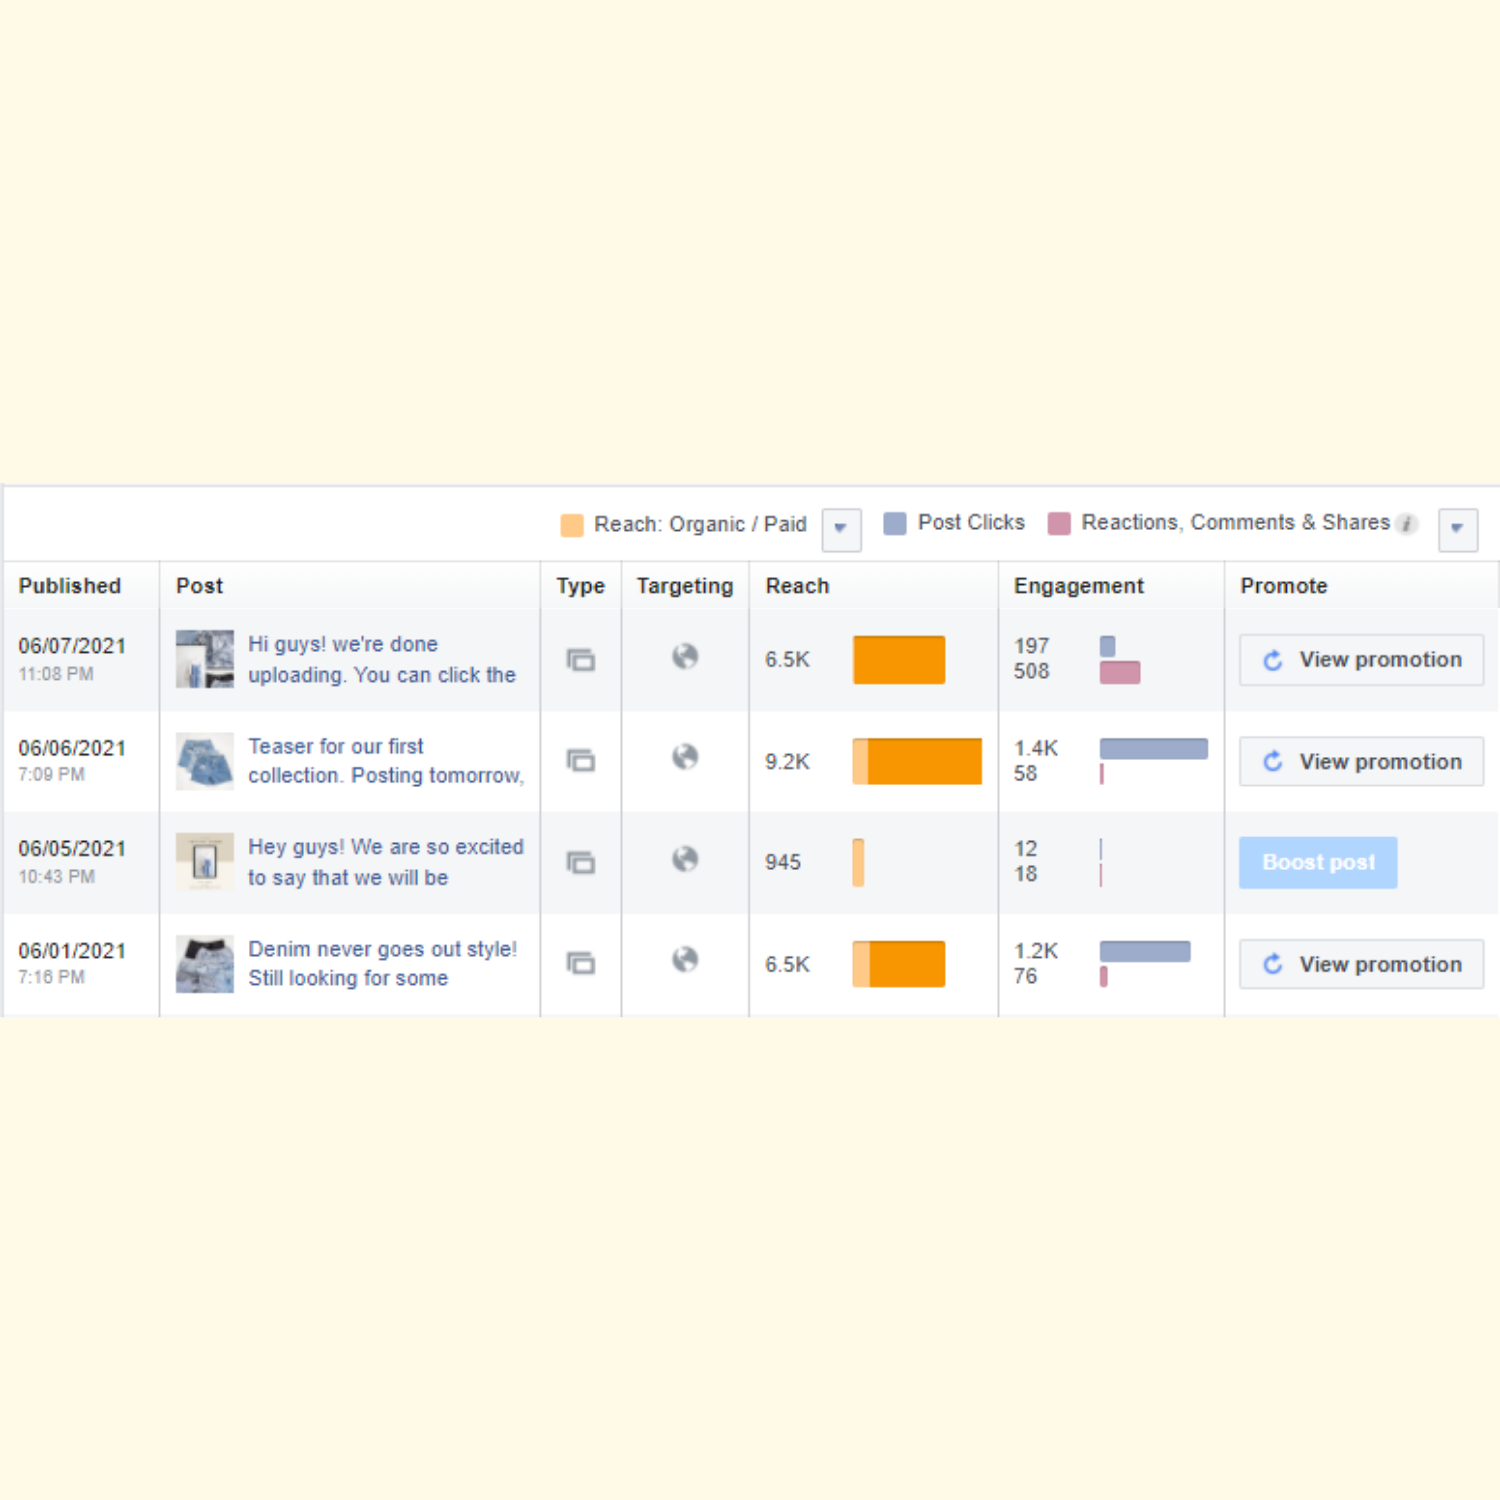This screenshot has width=1500, height=1500.
Task: Click post type icon for 06/05/2021 post
Action: pos(581,862)
